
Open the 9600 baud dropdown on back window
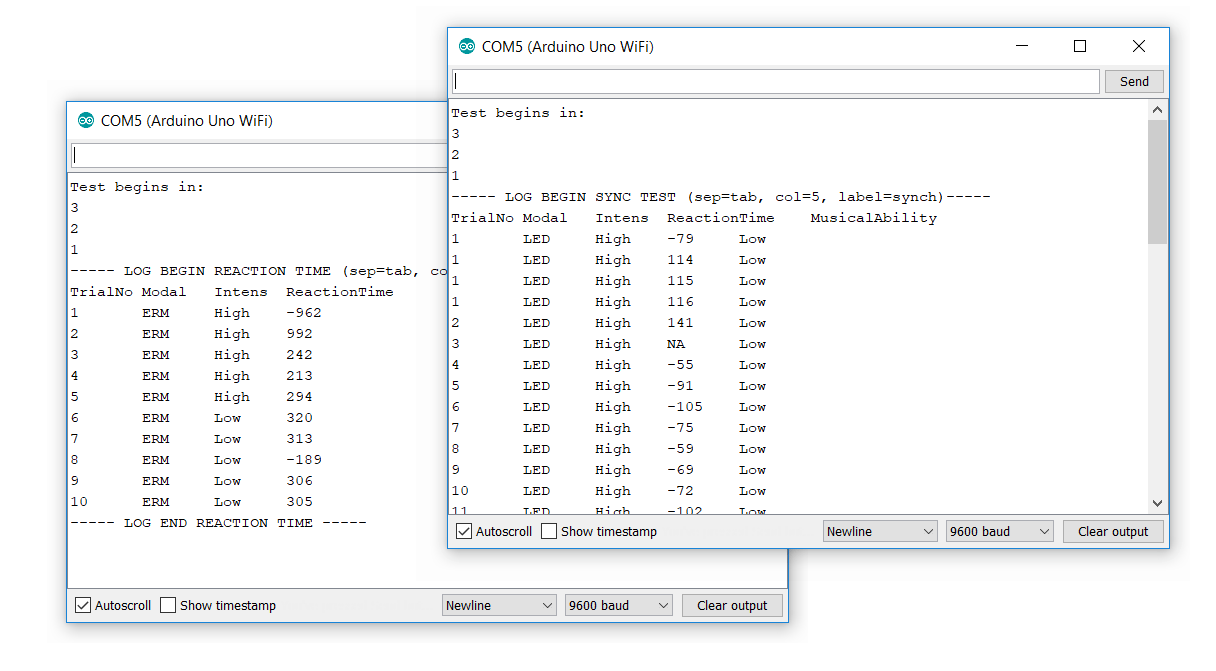pyautogui.click(x=618, y=605)
